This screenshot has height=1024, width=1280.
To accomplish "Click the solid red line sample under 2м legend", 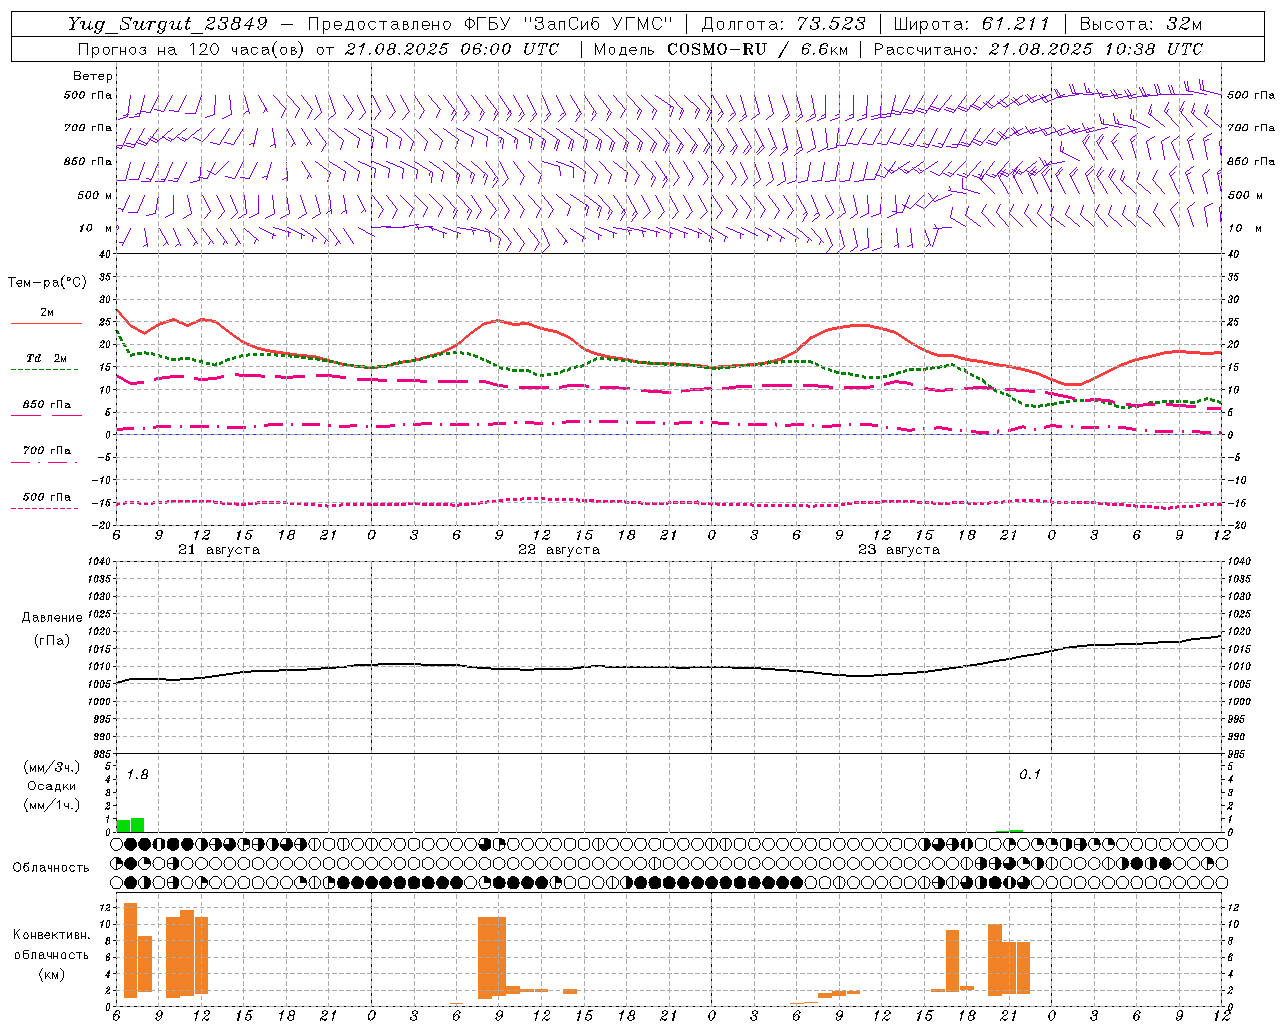I will pos(46,324).
